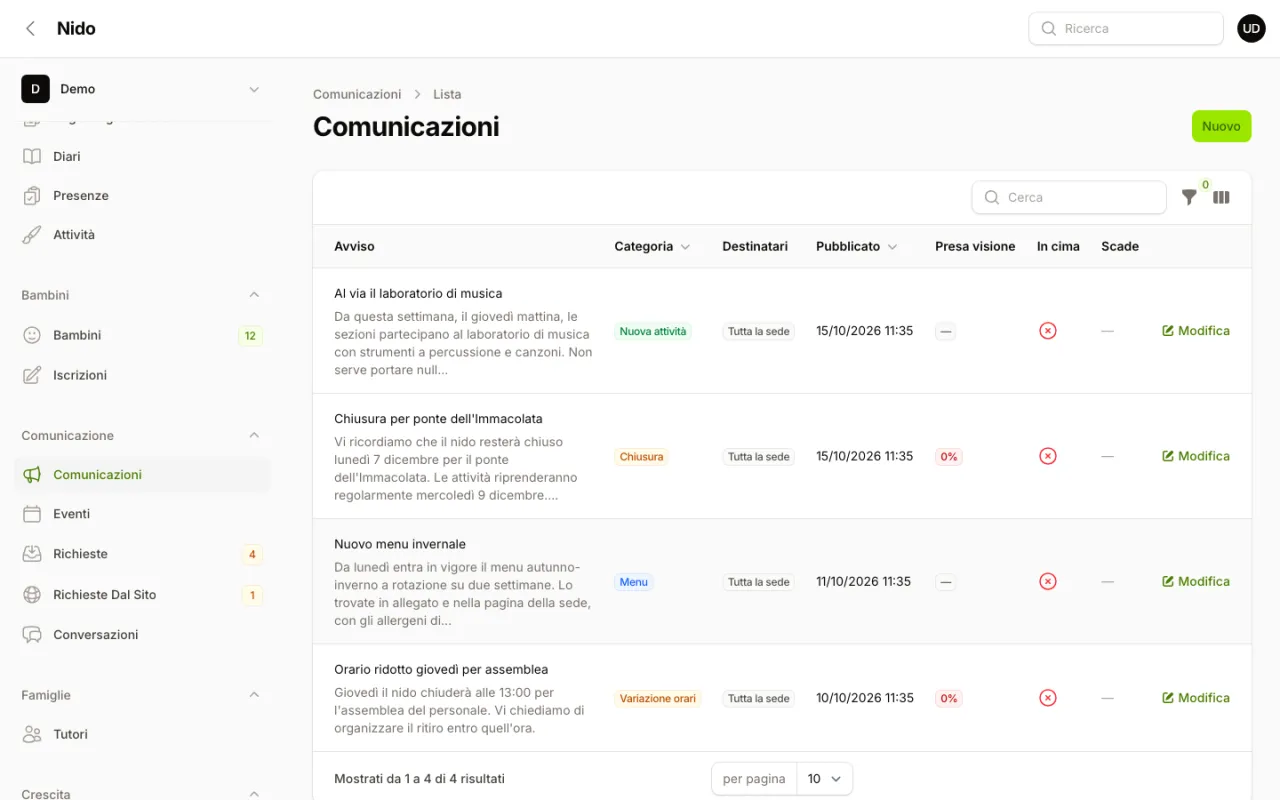Click the Richieste Dal Sito globe icon
The image size is (1280, 800).
point(33,594)
